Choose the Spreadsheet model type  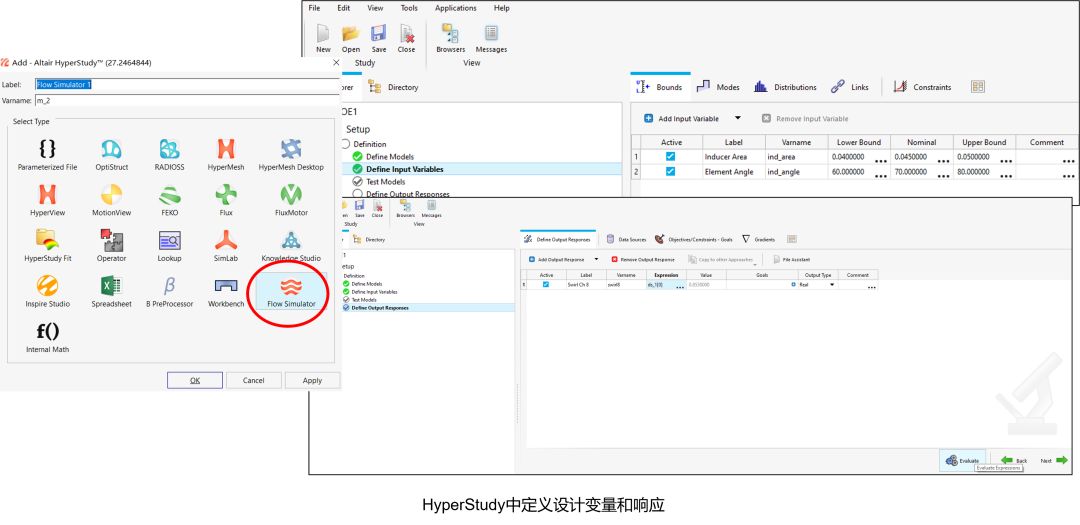[x=112, y=291]
